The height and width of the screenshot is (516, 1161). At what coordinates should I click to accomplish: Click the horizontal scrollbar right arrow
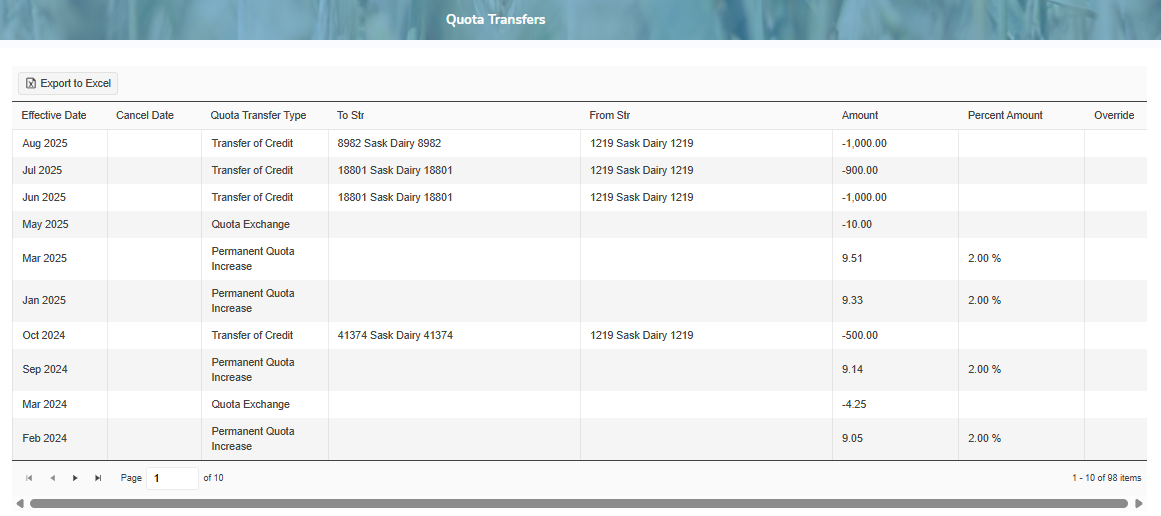pyautogui.click(x=1139, y=503)
